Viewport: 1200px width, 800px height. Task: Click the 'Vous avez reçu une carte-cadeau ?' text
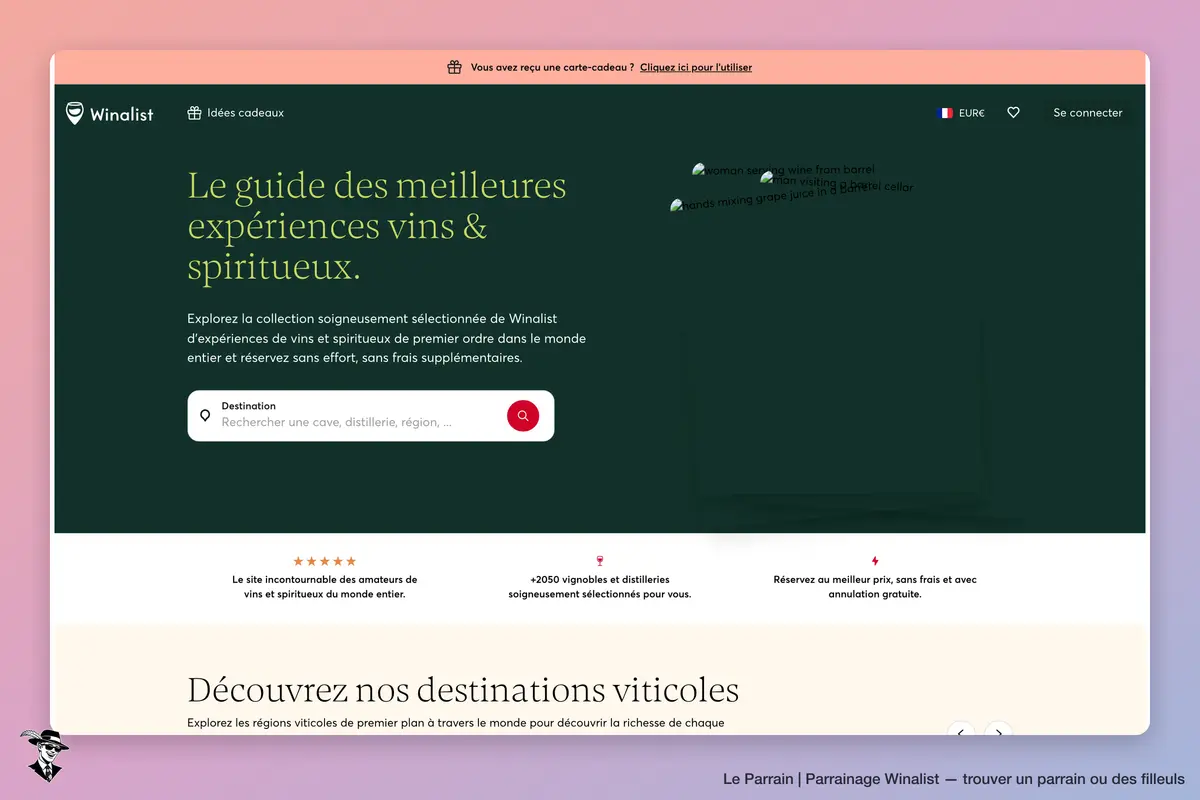[x=552, y=67]
